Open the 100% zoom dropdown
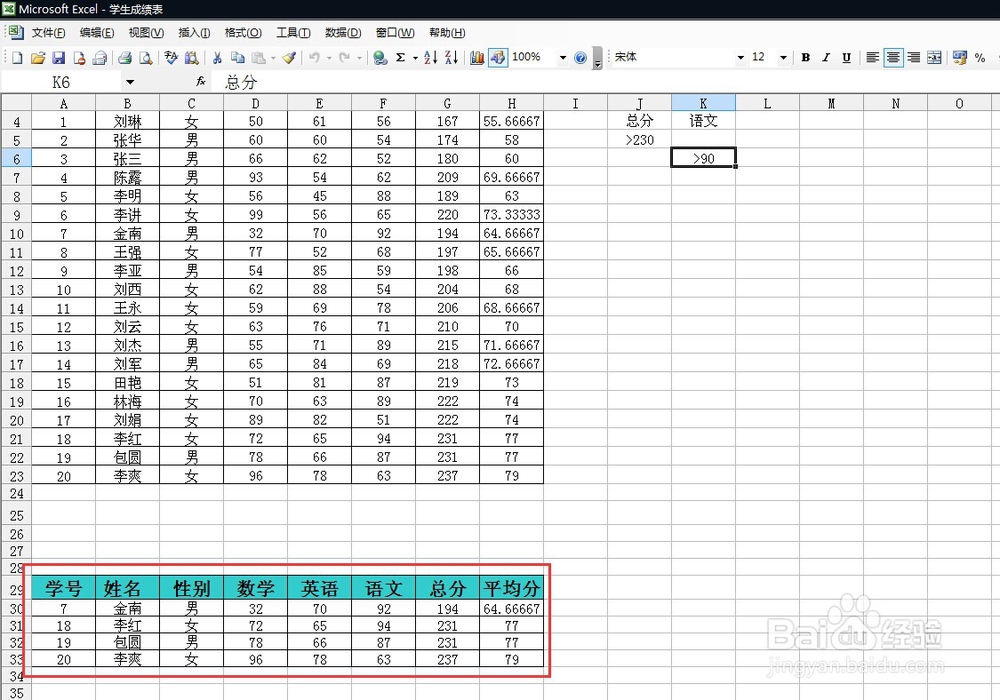 [x=562, y=58]
